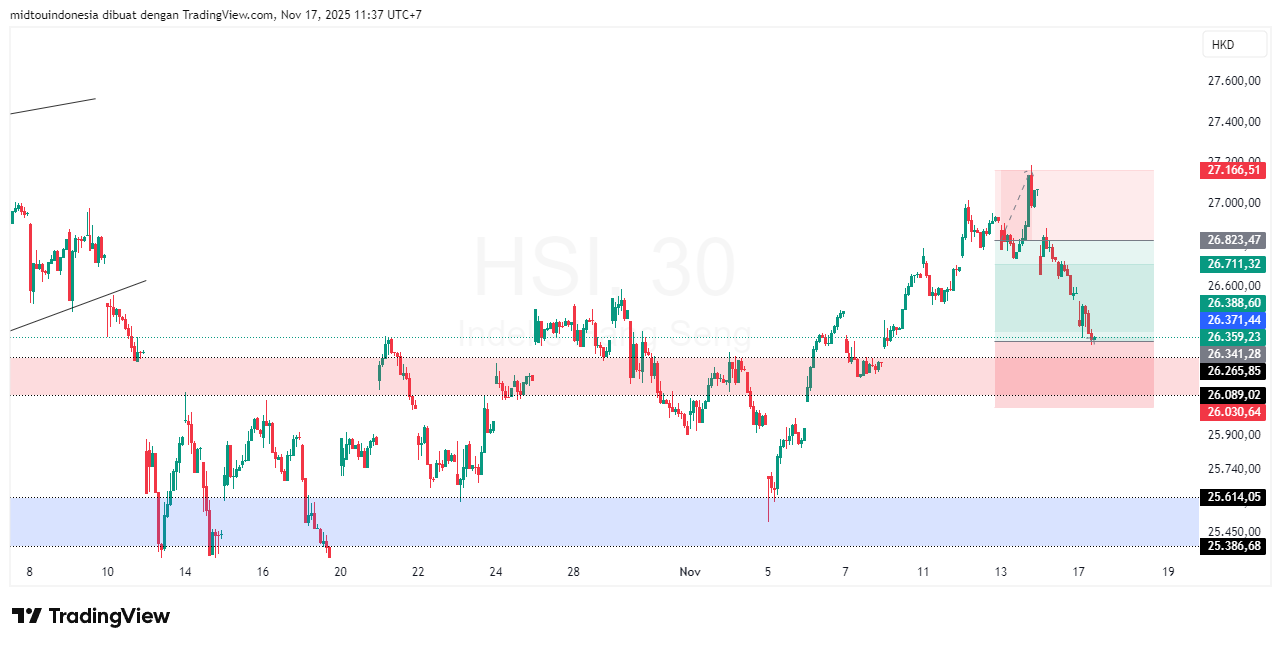Click the HSI, 30 watermark text
Viewport: 1281px width, 646px height.
[x=604, y=268]
